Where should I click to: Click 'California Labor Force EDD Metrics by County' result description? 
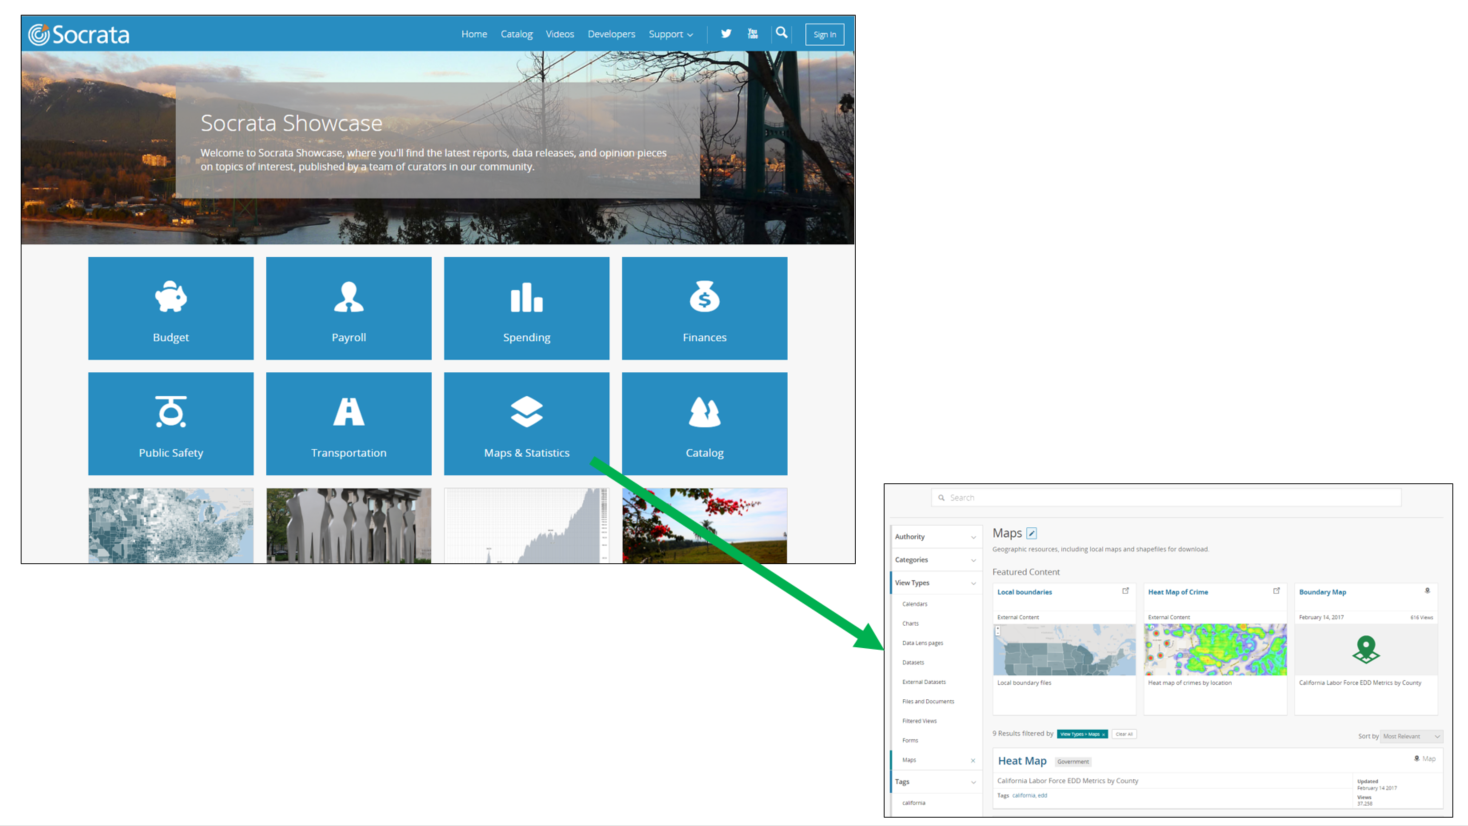click(x=1068, y=781)
